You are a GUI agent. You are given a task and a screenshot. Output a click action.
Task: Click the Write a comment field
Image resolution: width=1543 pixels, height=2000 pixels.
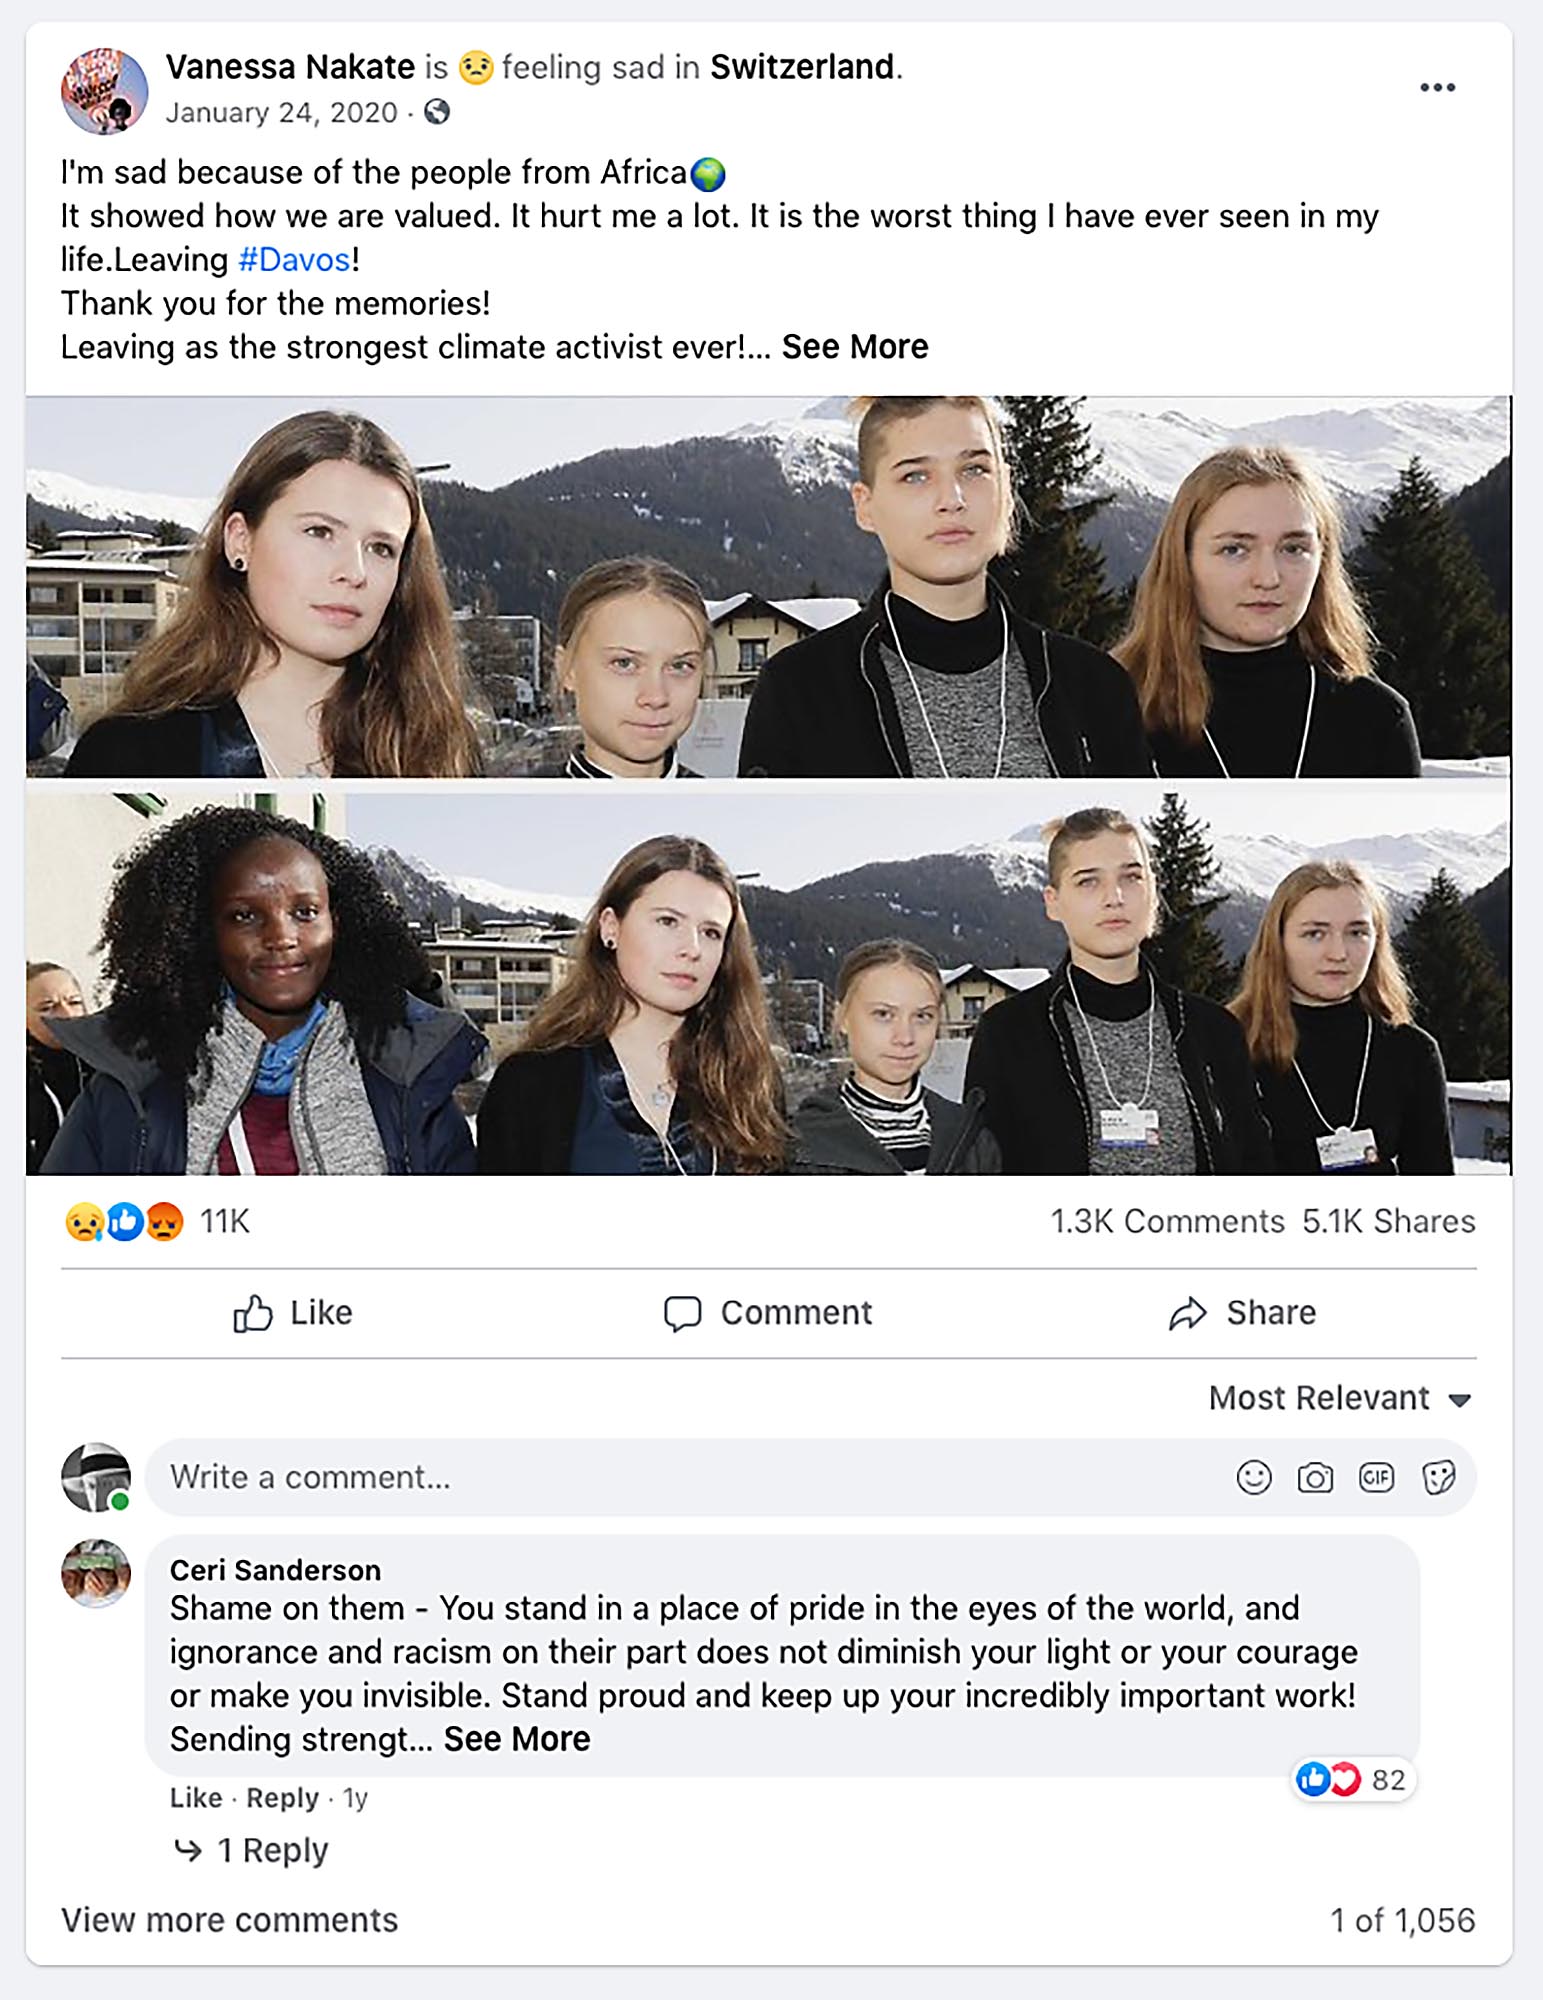pos(680,1477)
